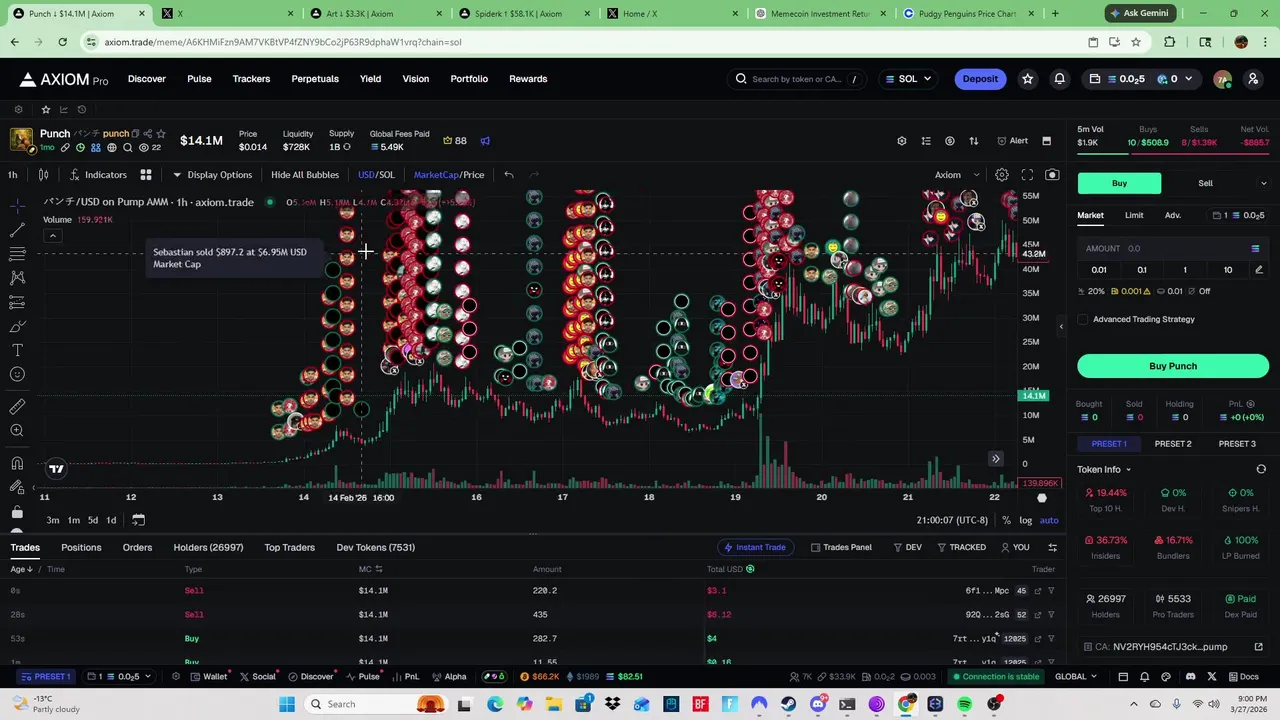
Task: Toggle the YOU trades filter
Action: 1015,547
